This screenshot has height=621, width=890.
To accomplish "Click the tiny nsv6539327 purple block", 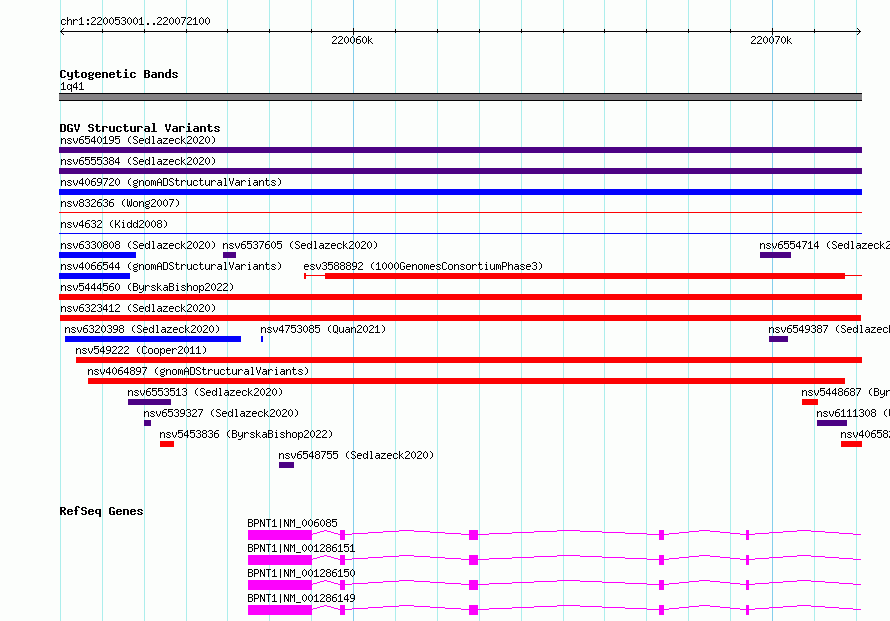I will (148, 423).
